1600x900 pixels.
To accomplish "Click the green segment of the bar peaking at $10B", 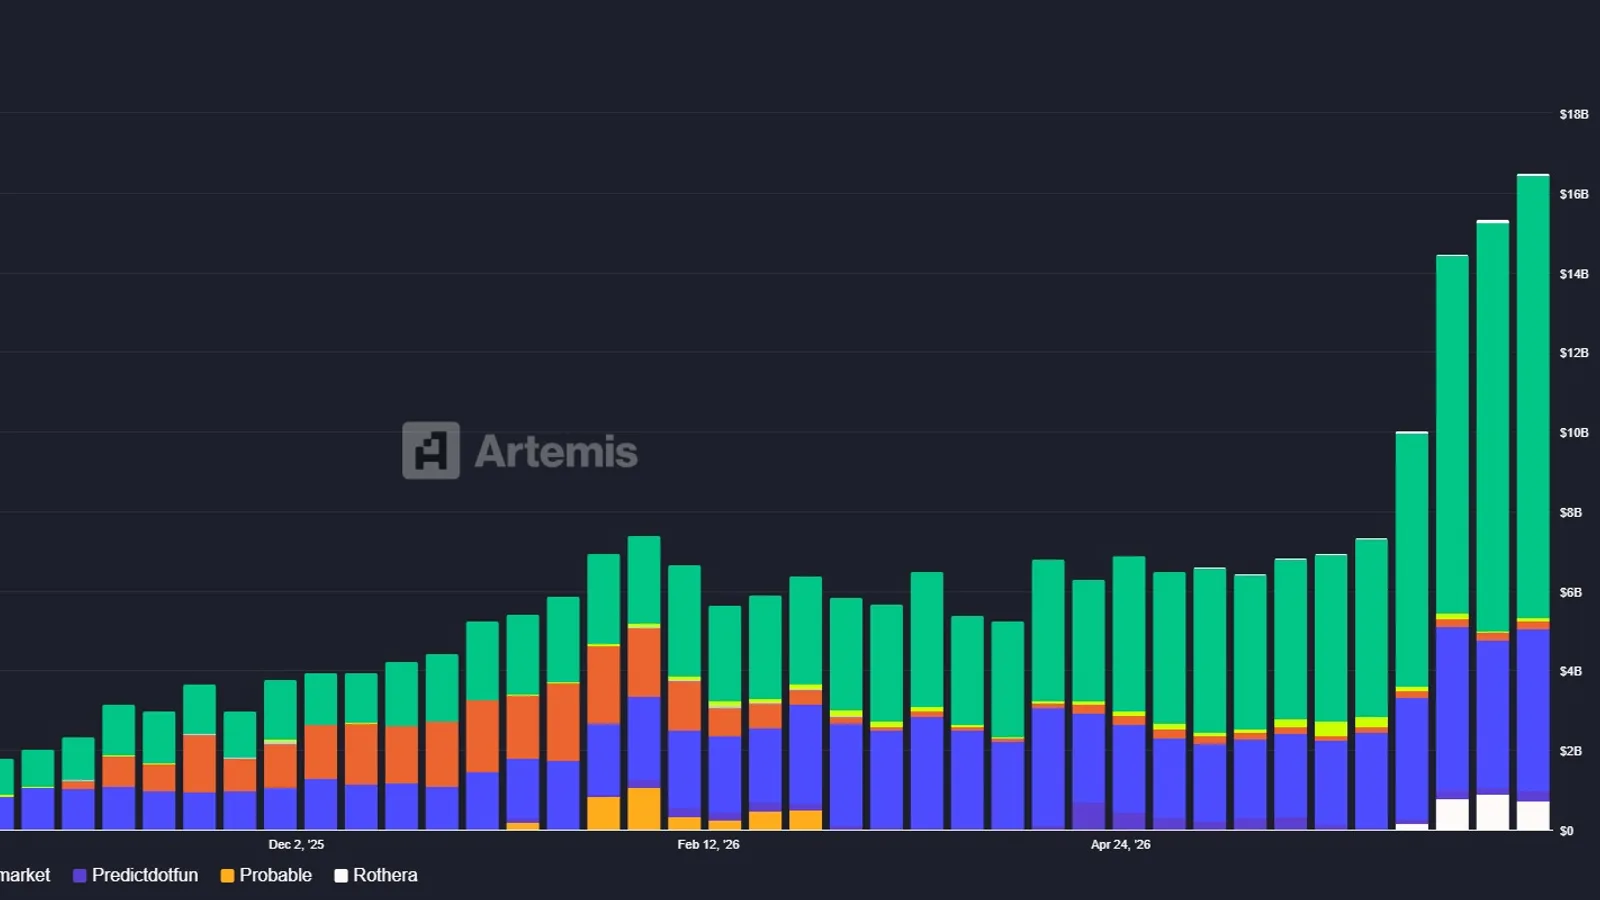I will click(1412, 560).
